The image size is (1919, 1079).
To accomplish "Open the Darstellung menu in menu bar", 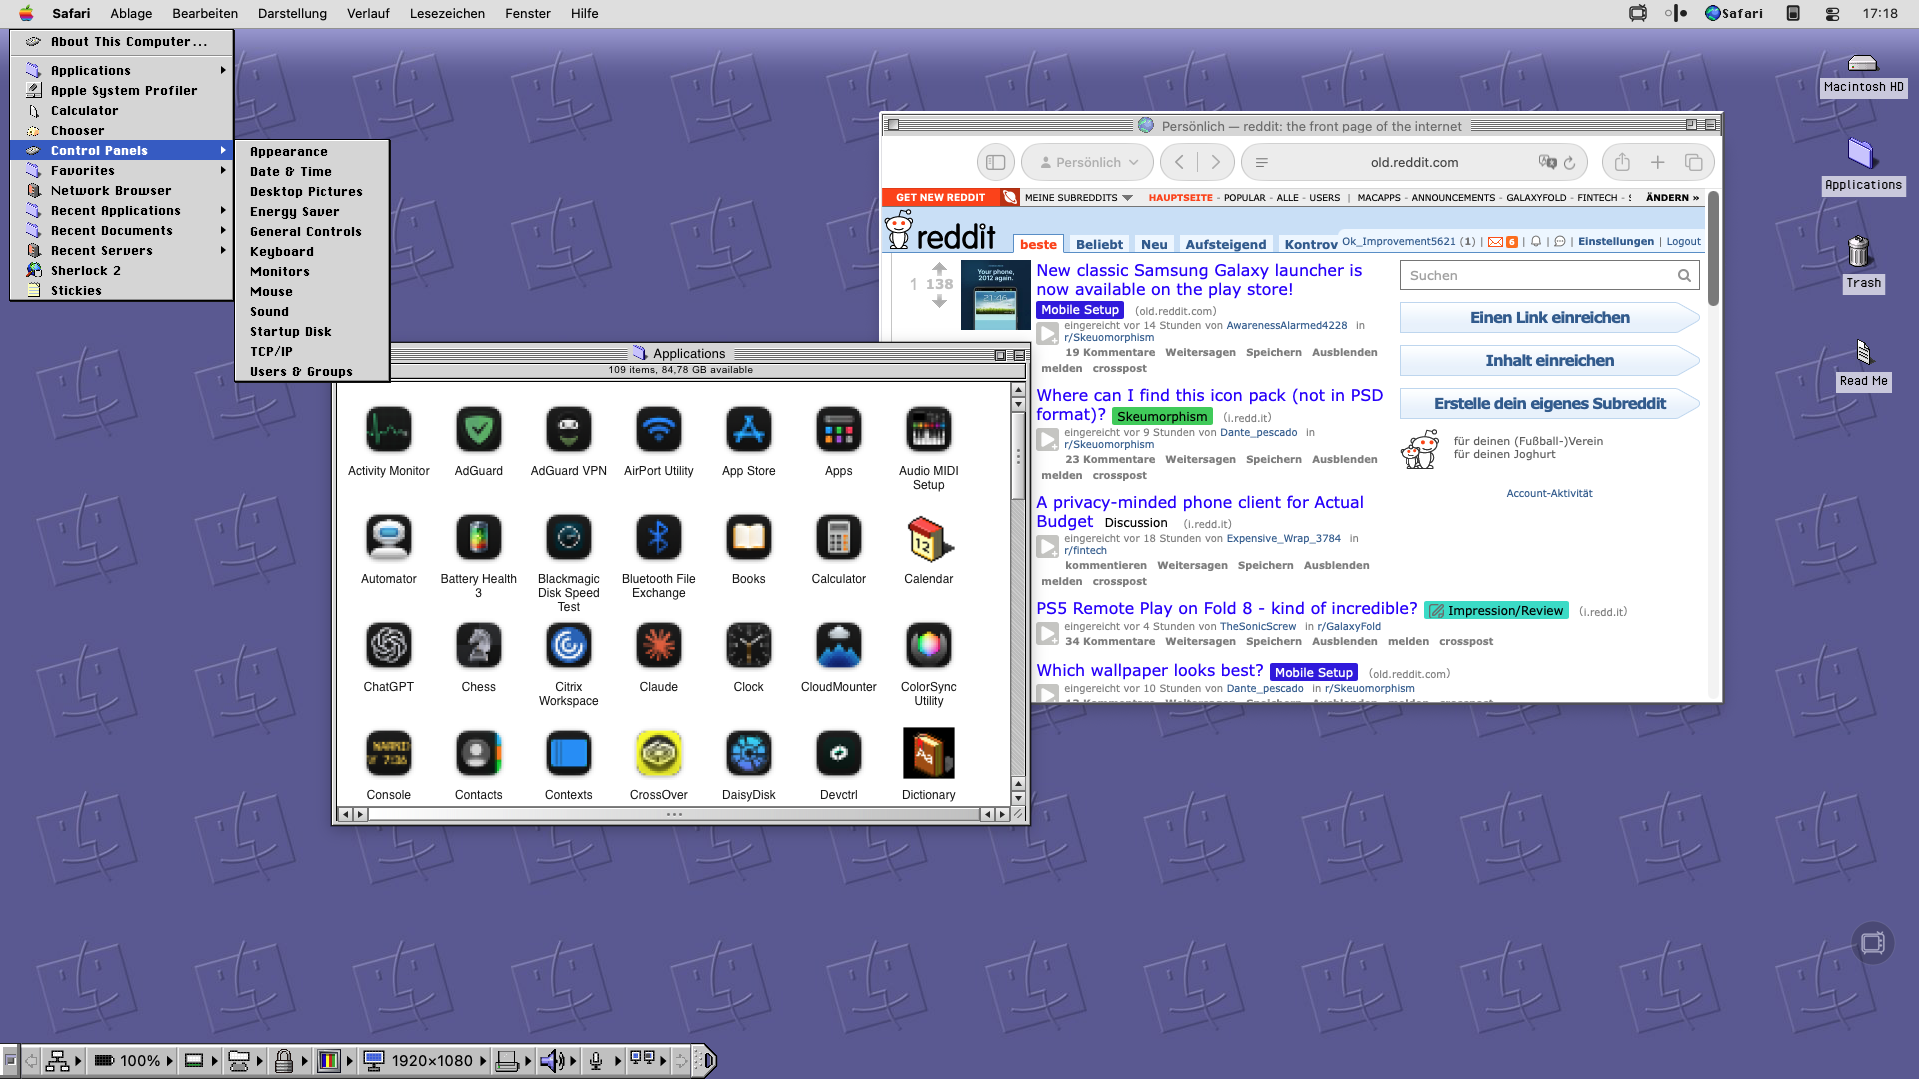I will click(x=292, y=14).
